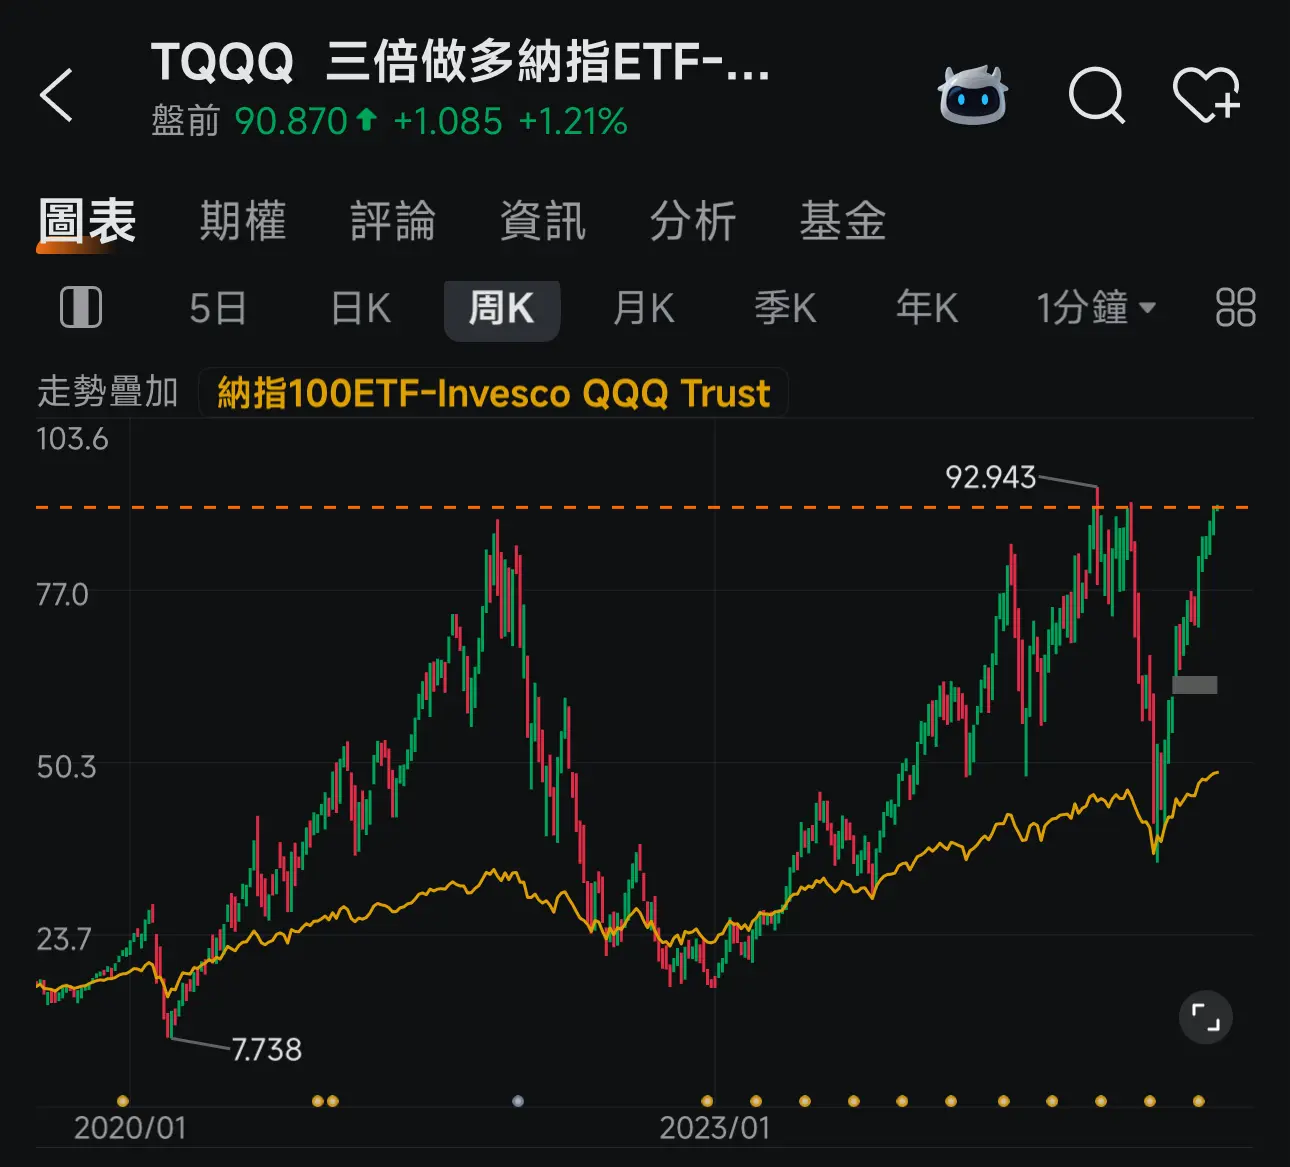This screenshot has height=1167, width=1290.
Task: Toggle the split-panel chart layout icon
Action: tap(81, 307)
